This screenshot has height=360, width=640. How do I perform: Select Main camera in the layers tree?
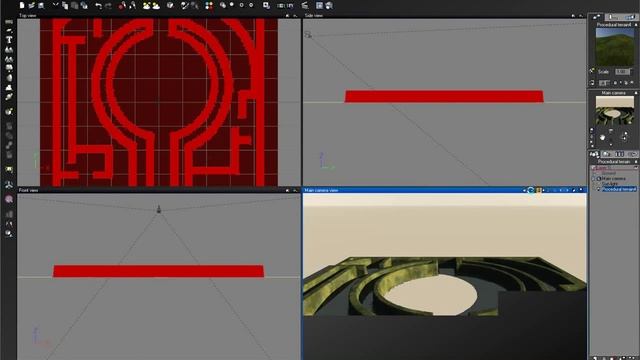click(613, 178)
